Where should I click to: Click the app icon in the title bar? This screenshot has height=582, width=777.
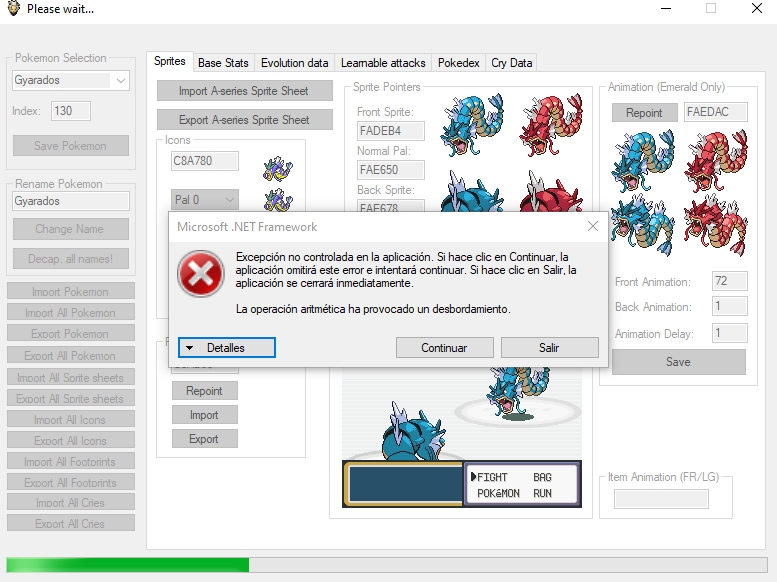click(x=13, y=9)
